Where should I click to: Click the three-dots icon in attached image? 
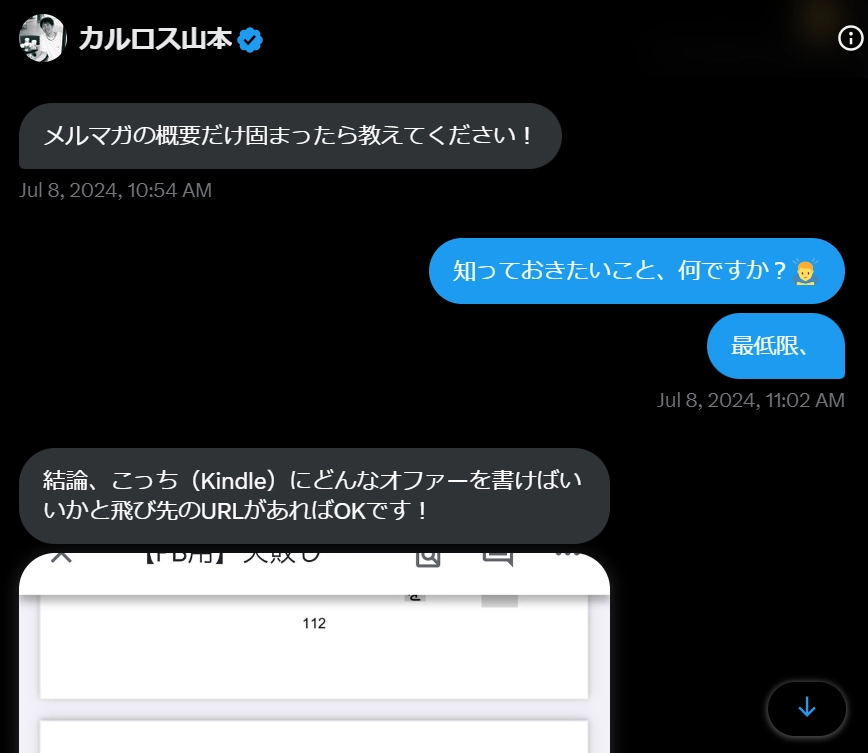[567, 554]
